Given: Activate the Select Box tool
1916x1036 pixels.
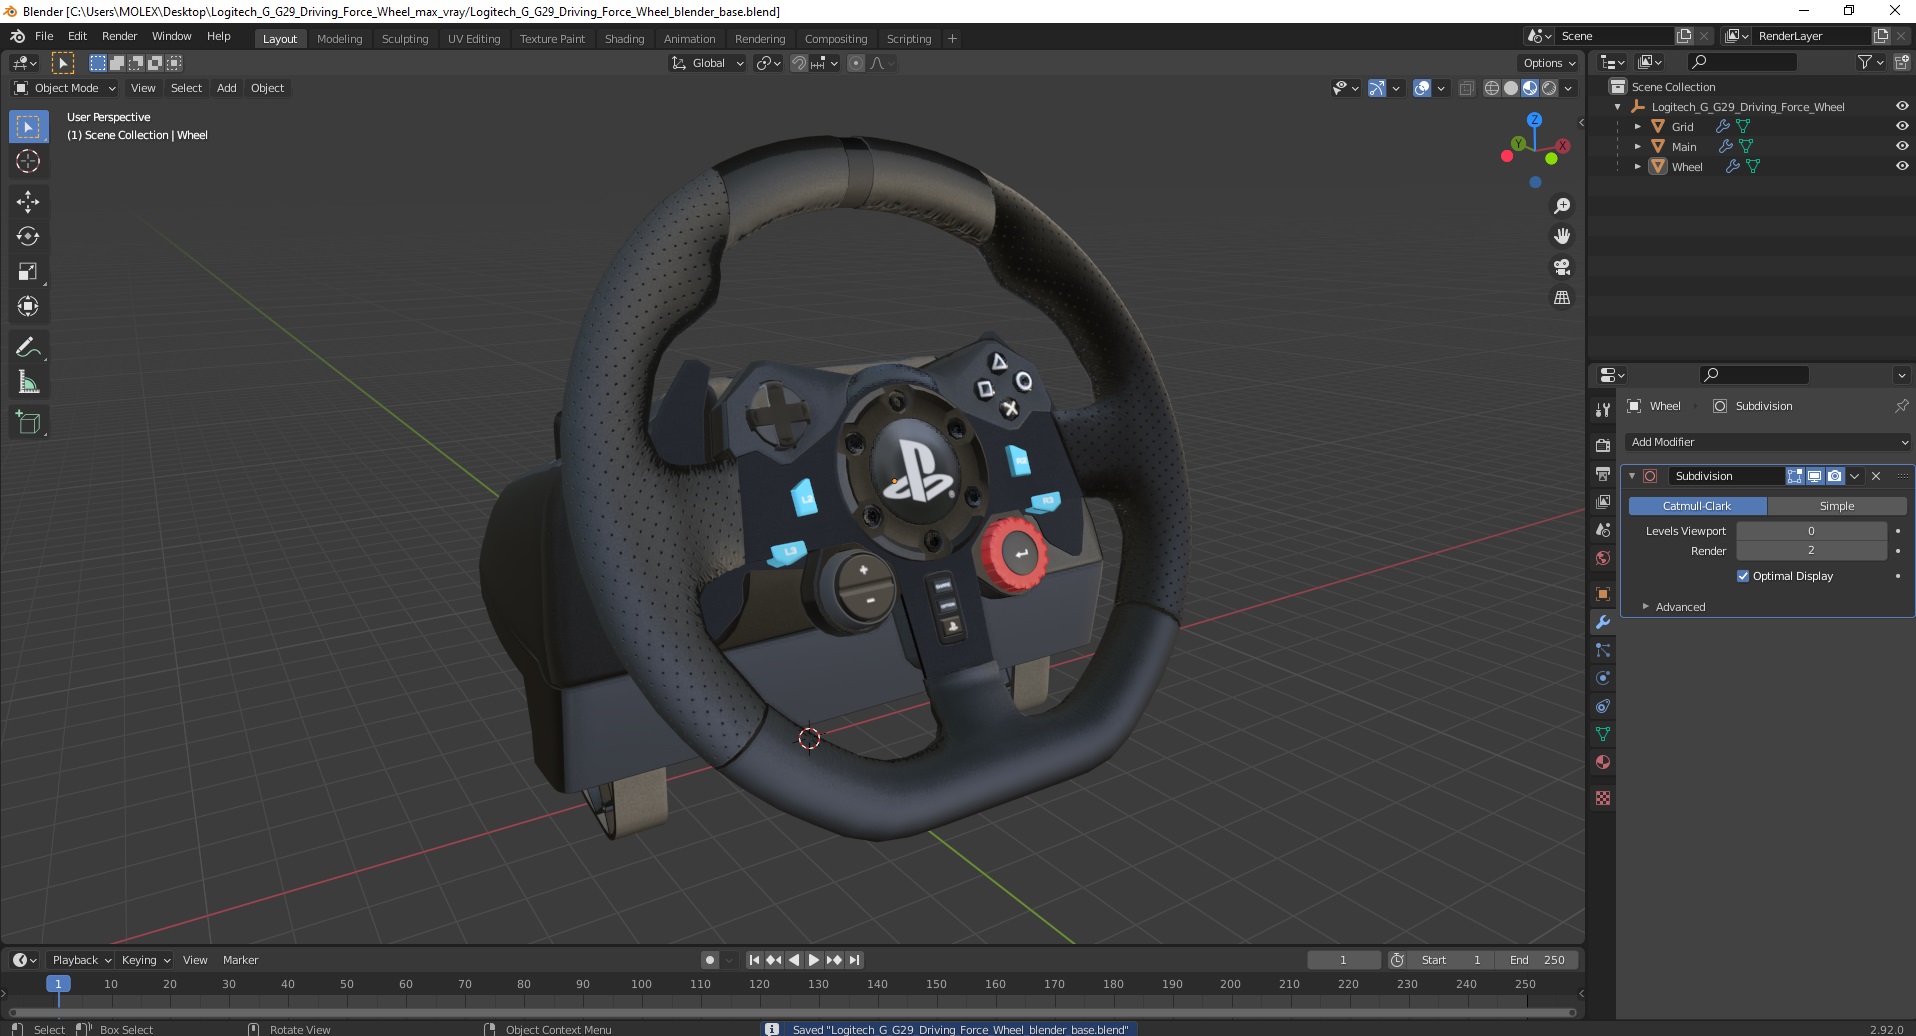Looking at the screenshot, I should 28,127.
